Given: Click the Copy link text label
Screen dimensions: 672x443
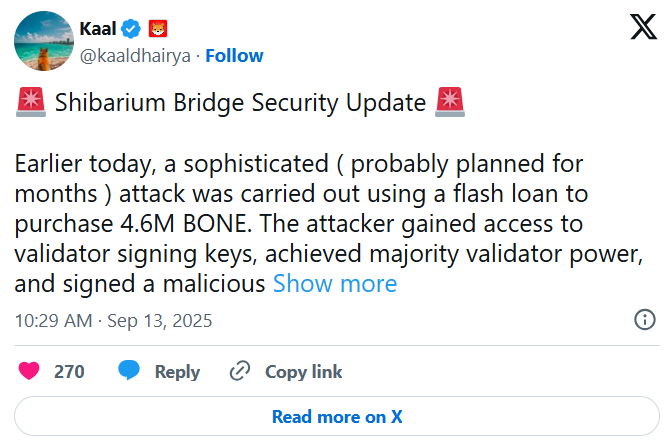Looking at the screenshot, I should [x=303, y=372].
